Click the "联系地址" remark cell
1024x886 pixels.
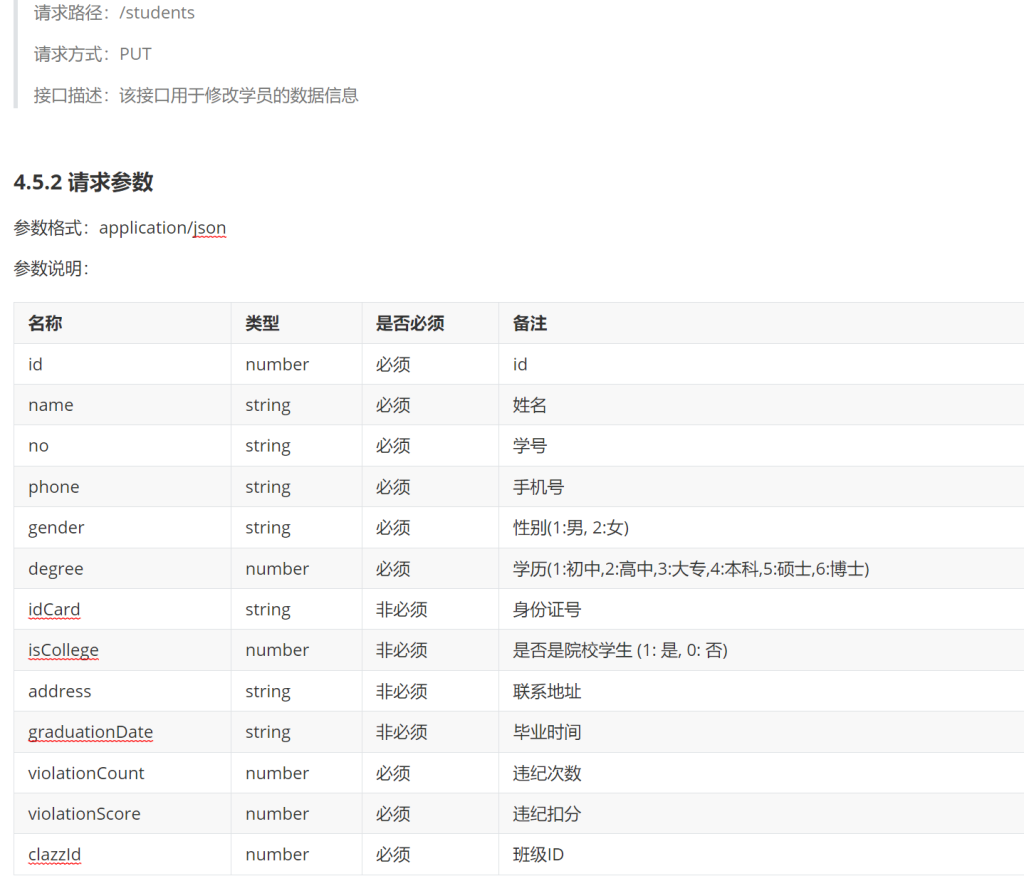point(546,691)
